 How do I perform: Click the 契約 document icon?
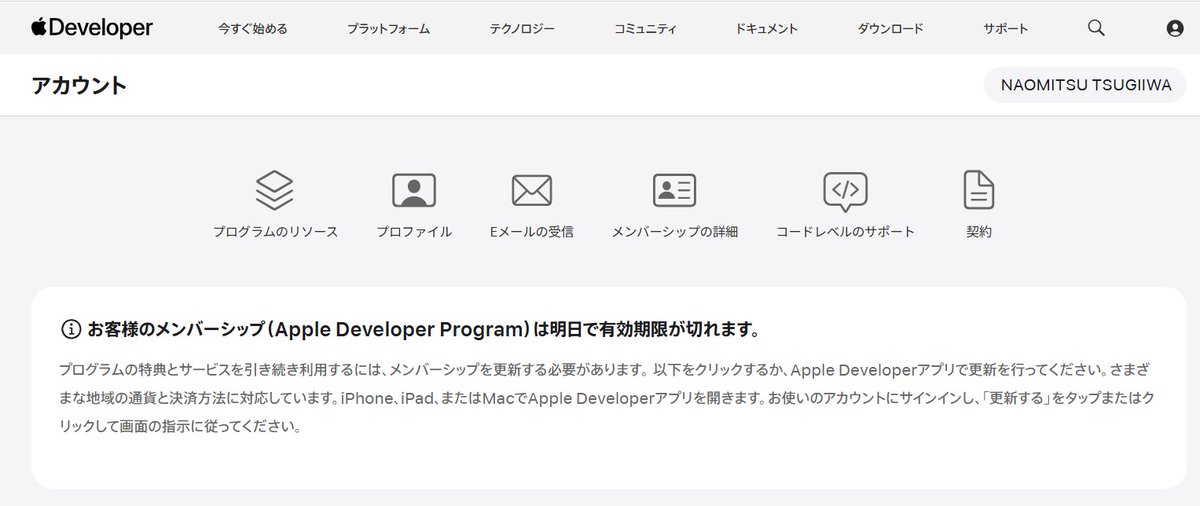click(x=979, y=189)
